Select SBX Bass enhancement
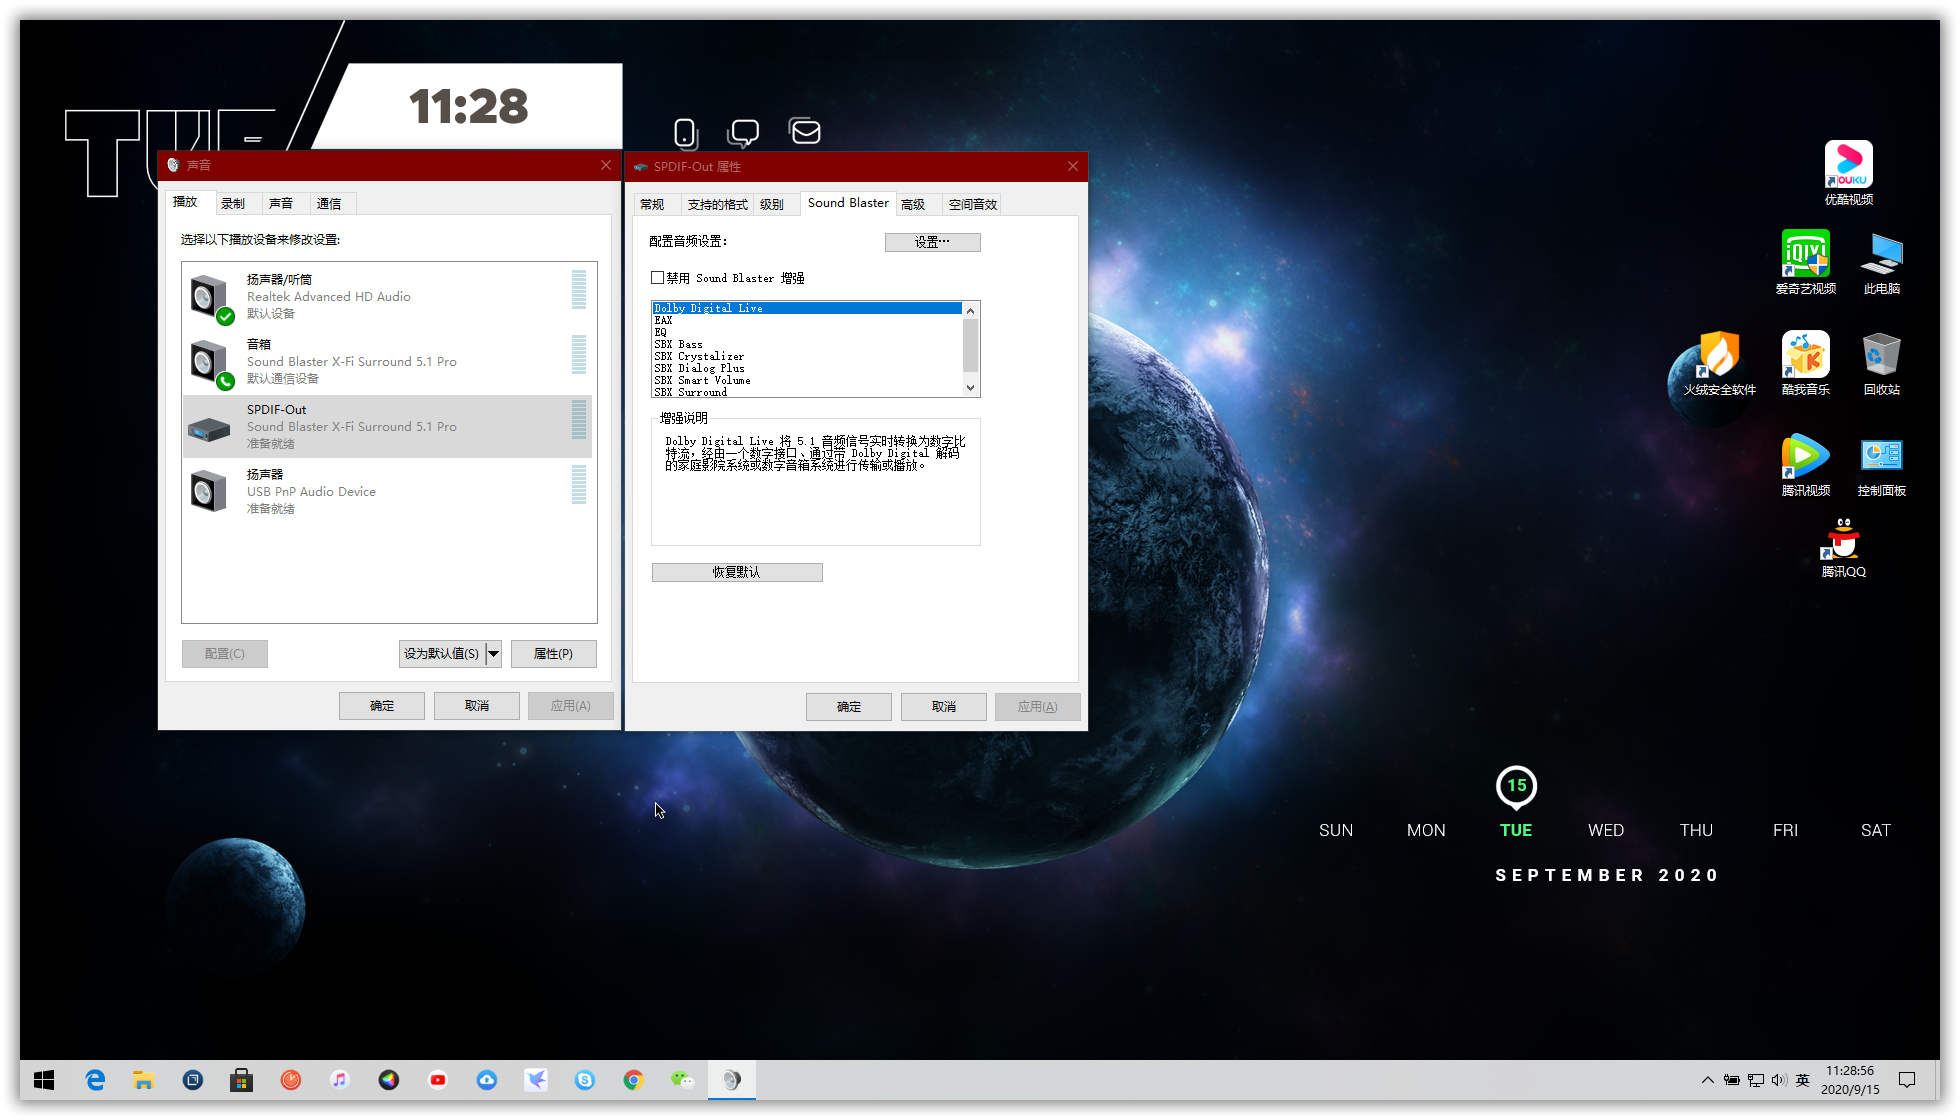Screen dimensions: 1960x1120 point(807,344)
